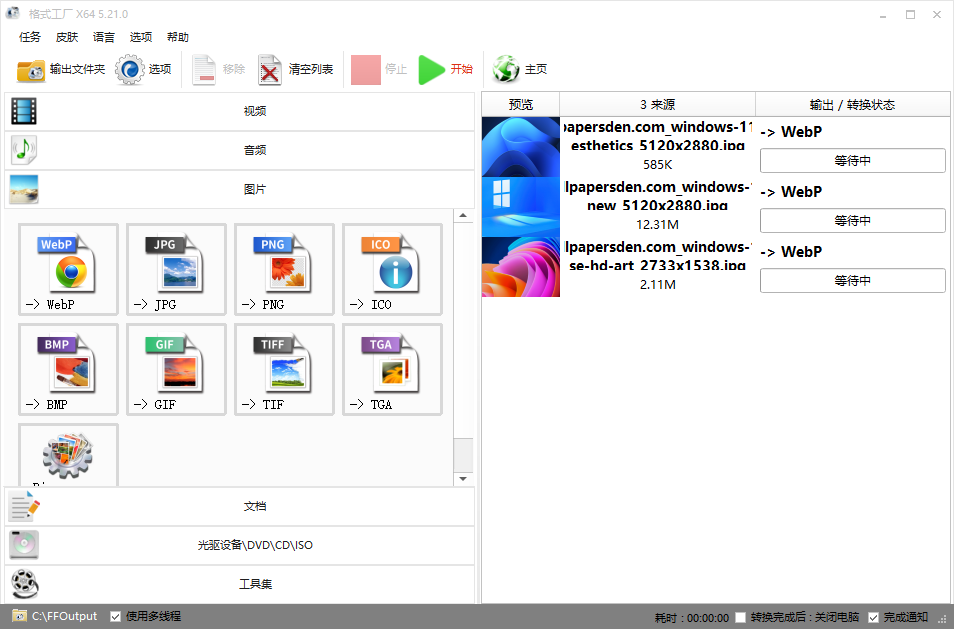Open the 任务 menu
The height and width of the screenshot is (629, 954).
point(29,37)
